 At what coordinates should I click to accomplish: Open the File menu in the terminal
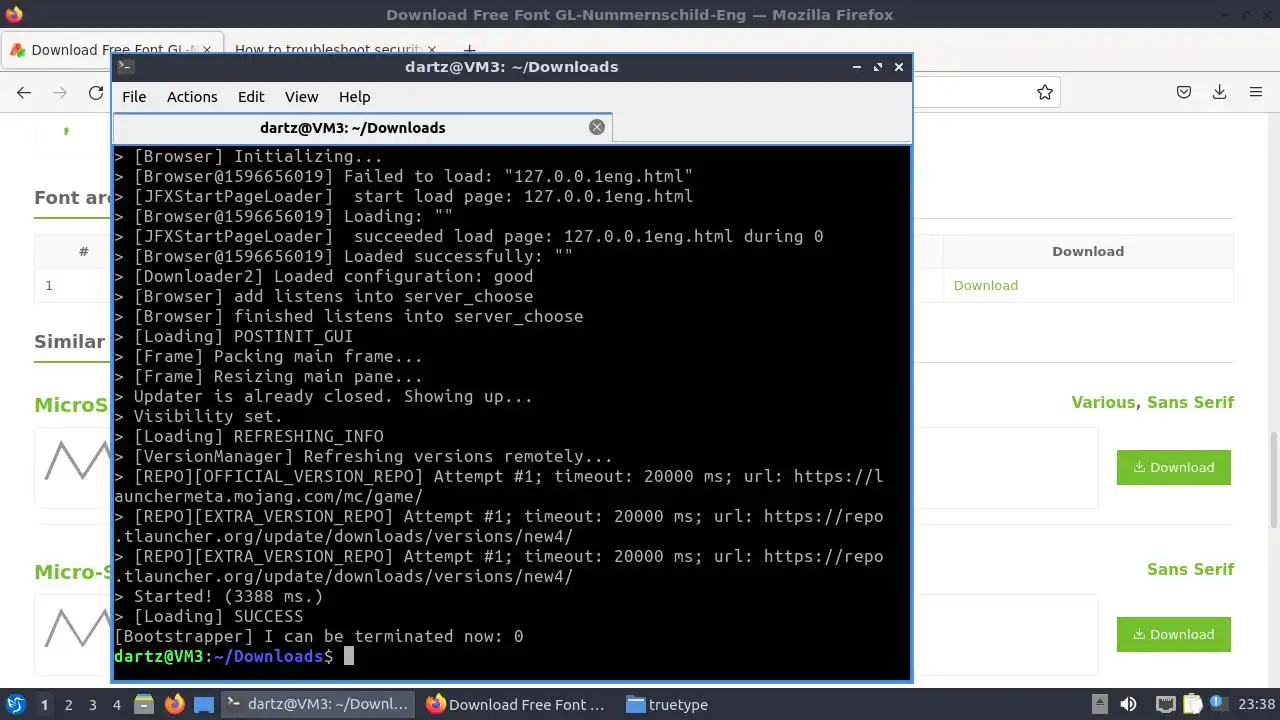[134, 97]
